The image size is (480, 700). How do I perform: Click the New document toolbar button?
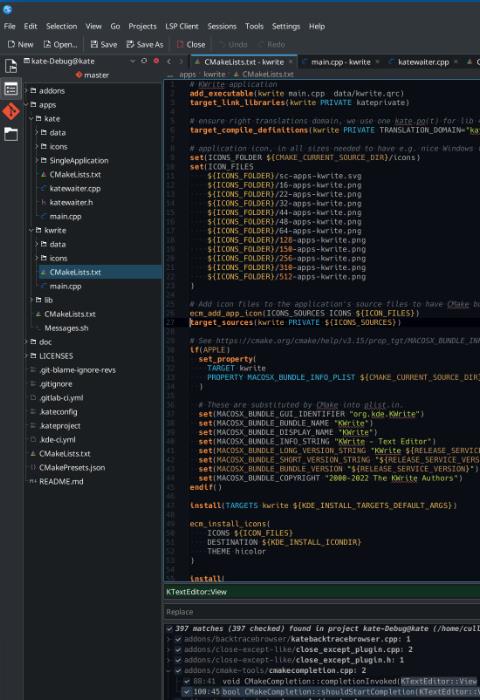[x=21, y=44]
